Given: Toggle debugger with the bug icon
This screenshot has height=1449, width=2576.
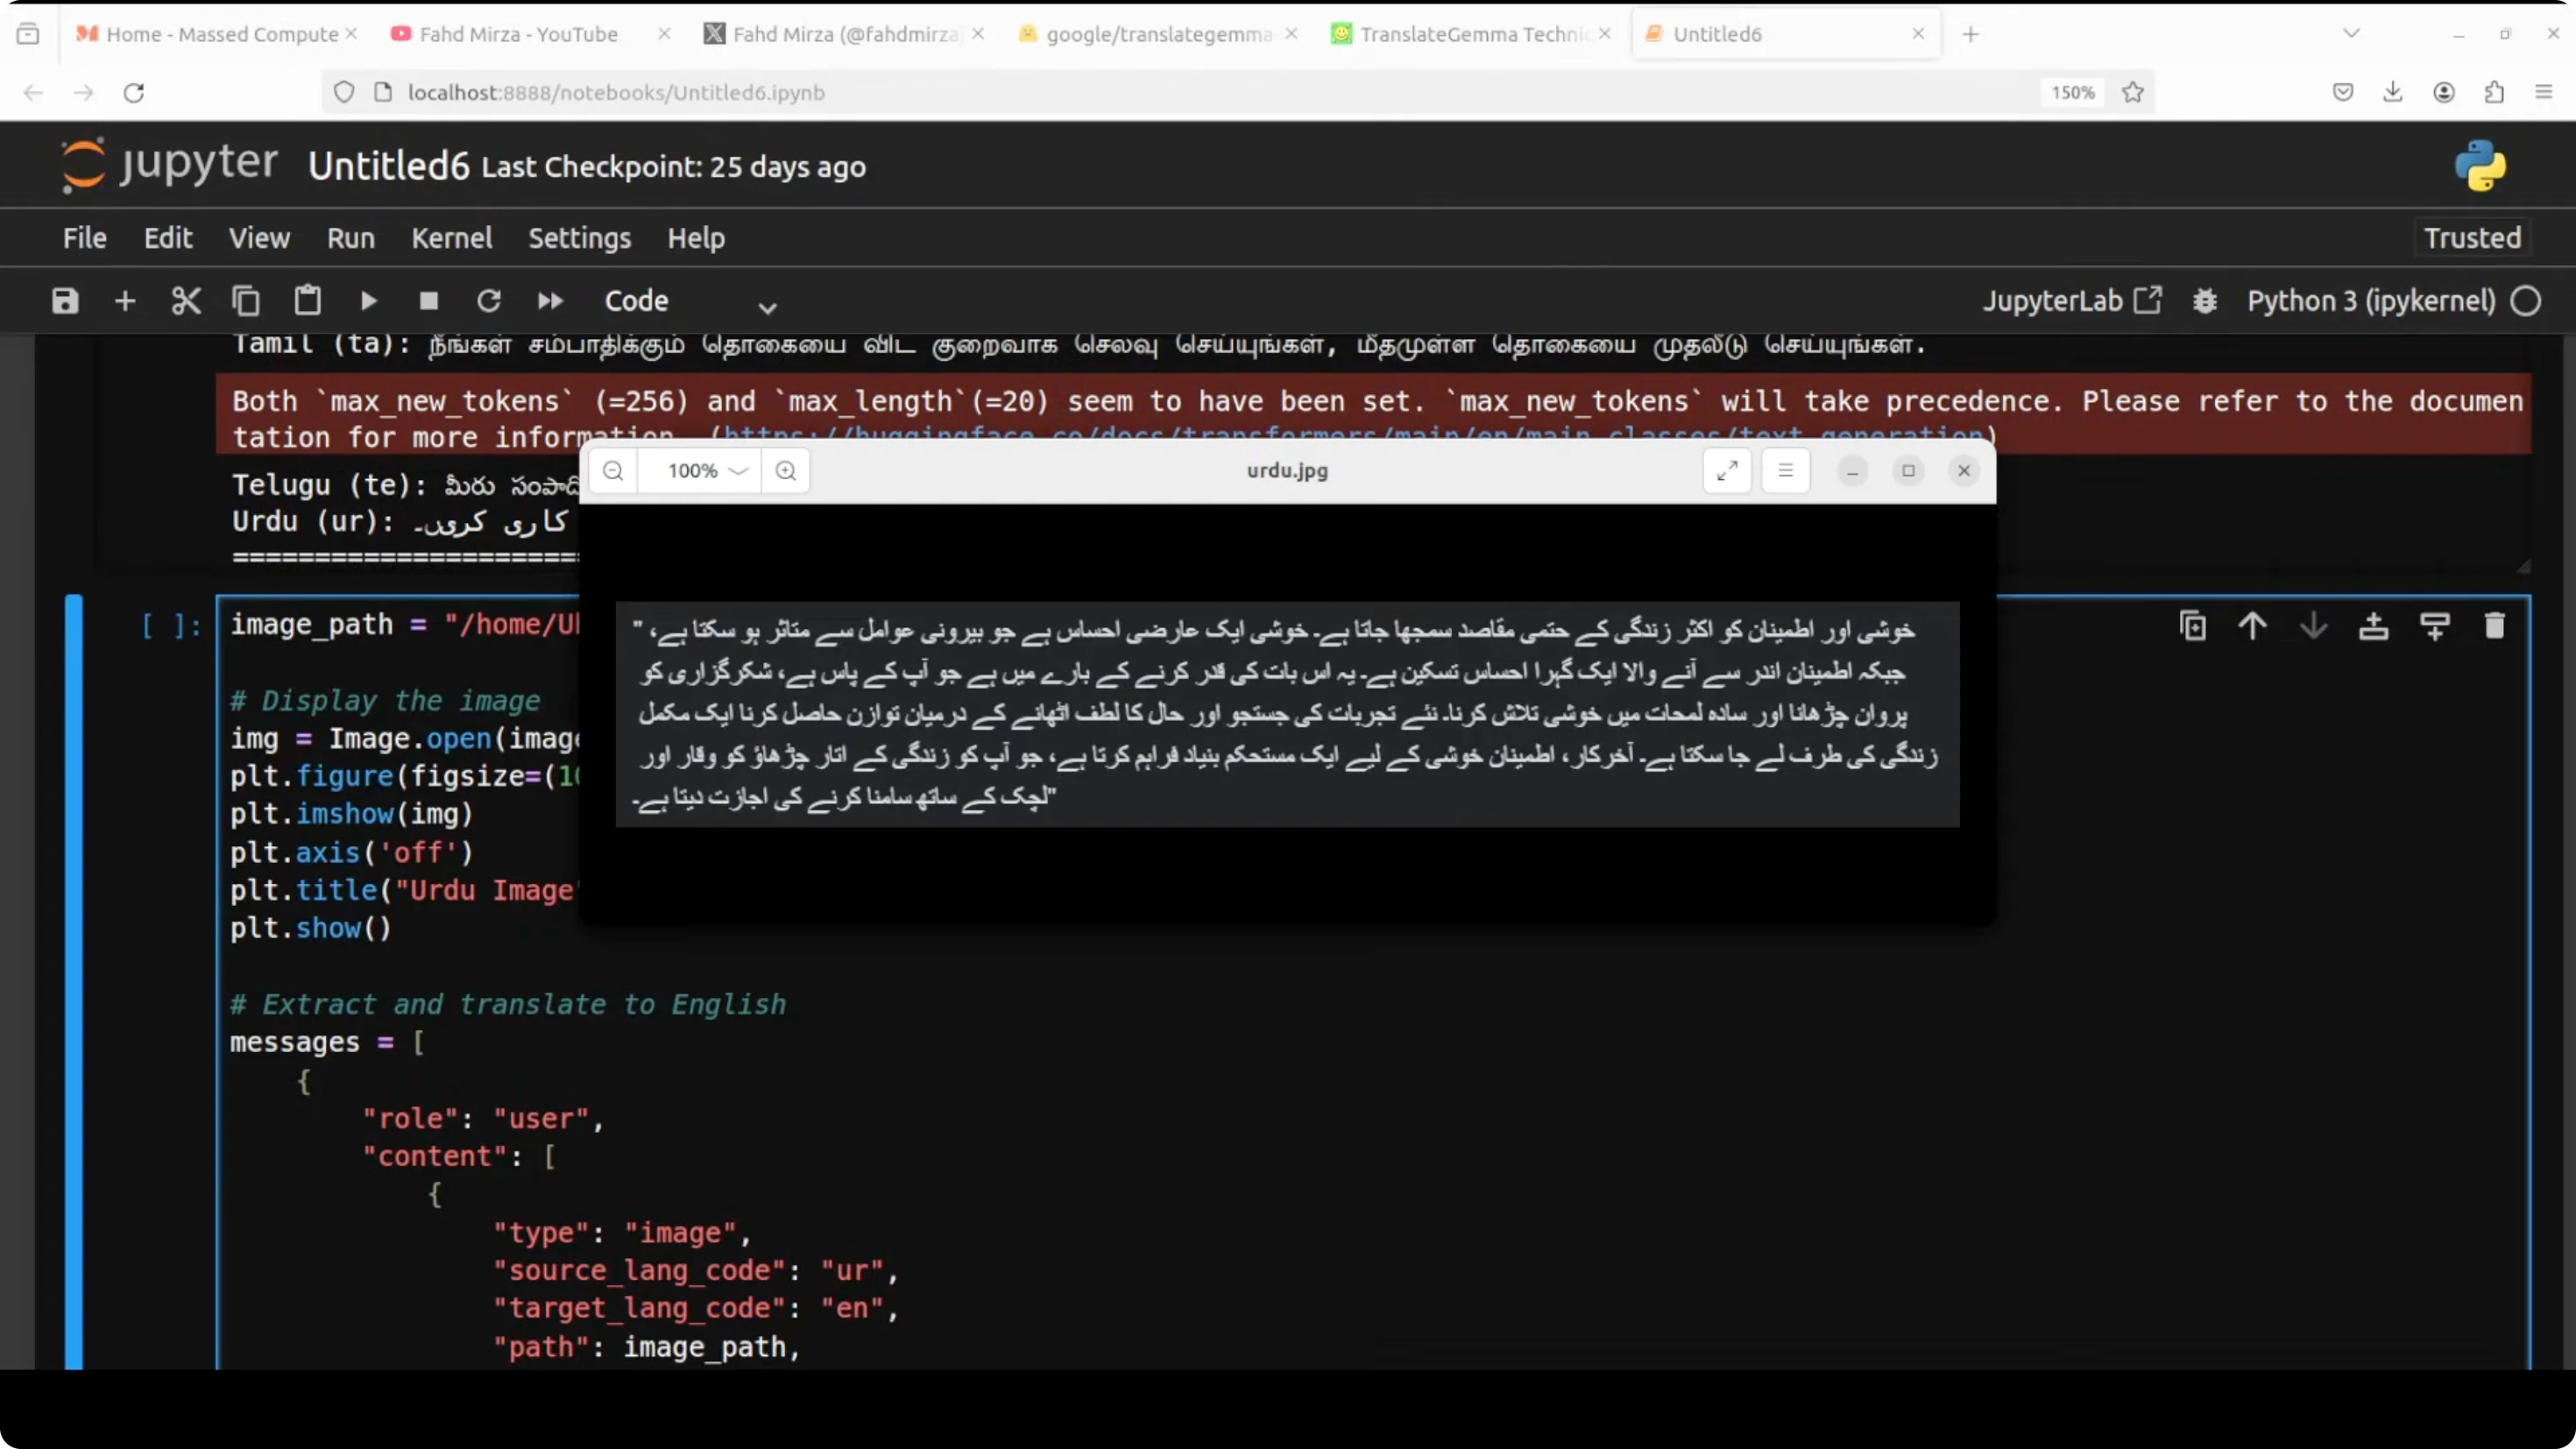Looking at the screenshot, I should 2205,301.
